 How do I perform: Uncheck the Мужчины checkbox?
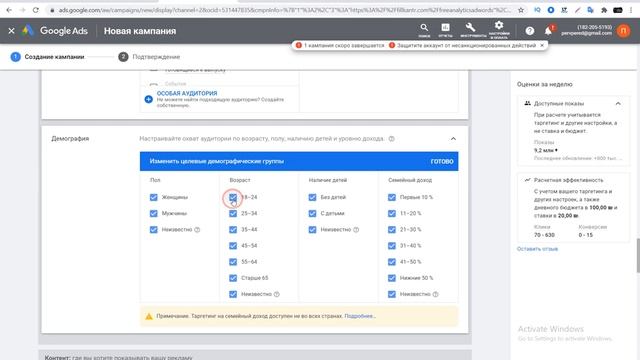click(x=153, y=213)
